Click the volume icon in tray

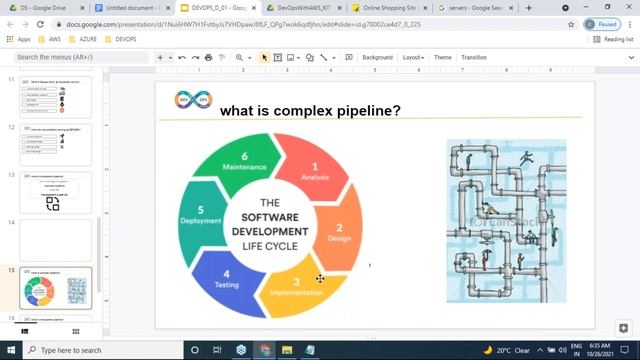click(x=562, y=350)
